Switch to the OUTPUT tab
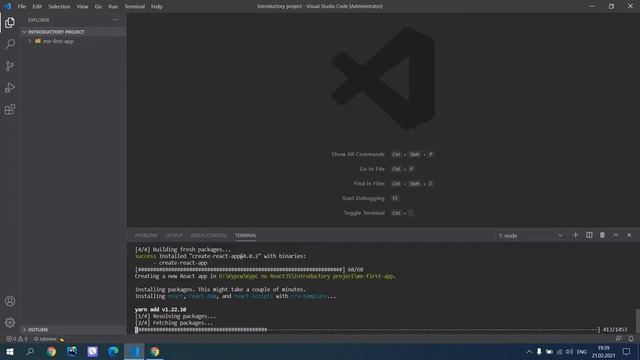Image resolution: width=640 pixels, height=360 pixels. [174, 236]
